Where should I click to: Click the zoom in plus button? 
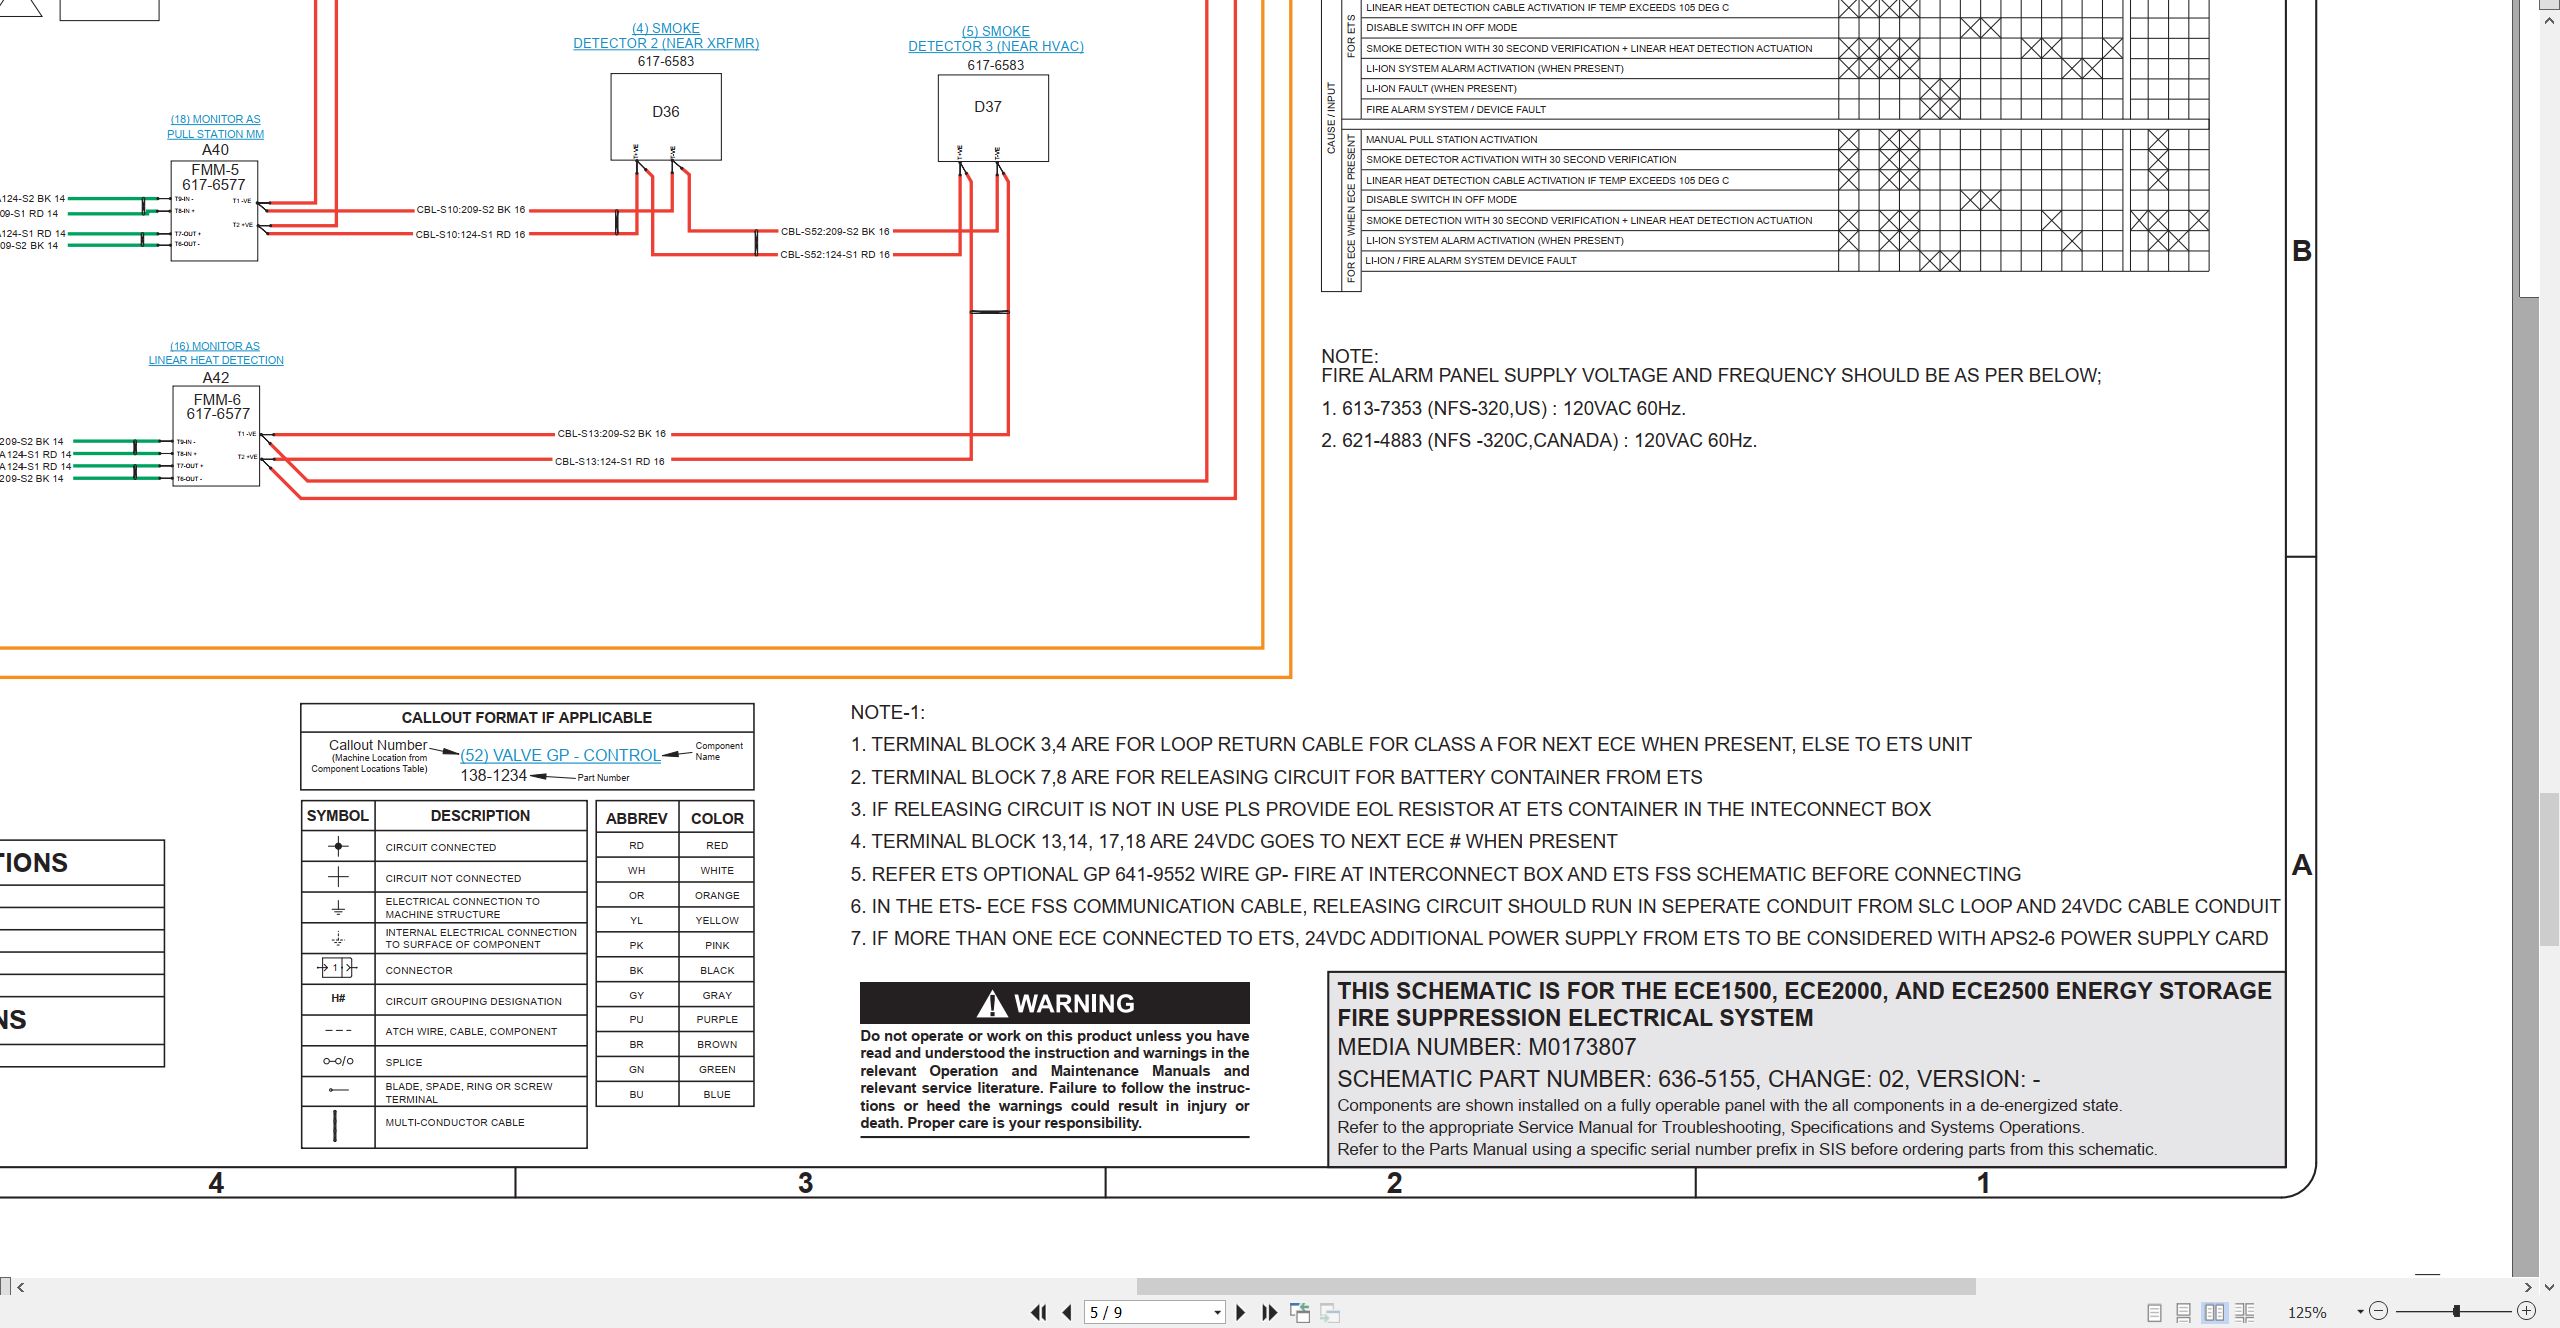[x=2526, y=1311]
